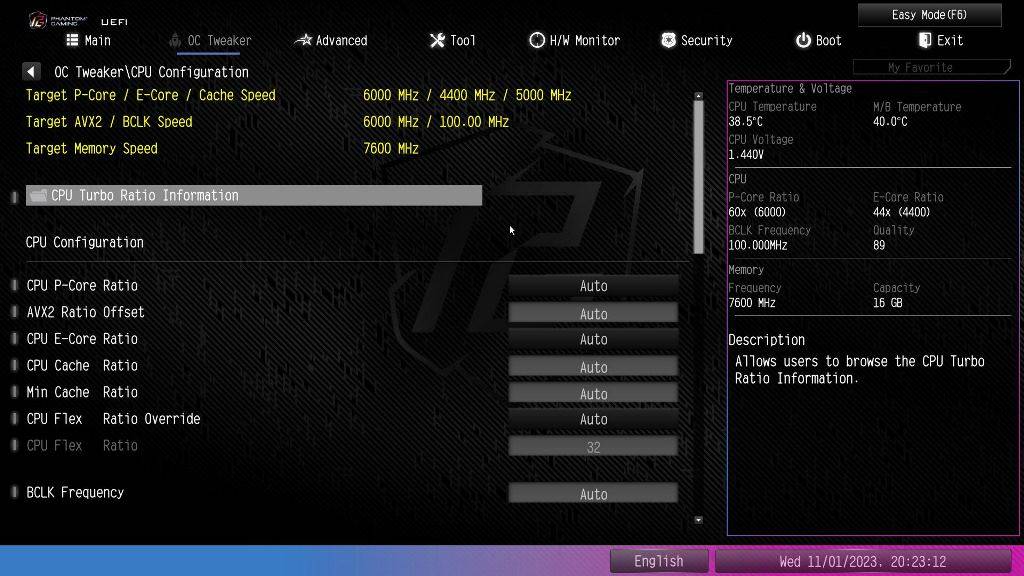Open AVX2 Ratio Offset value dropdown
Screen dimensions: 1024x576
tap(593, 313)
